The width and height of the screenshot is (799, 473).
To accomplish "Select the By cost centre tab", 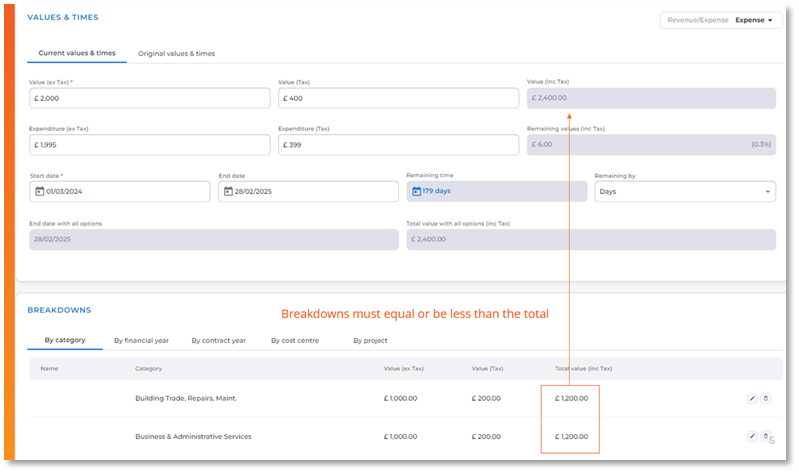I will [295, 340].
